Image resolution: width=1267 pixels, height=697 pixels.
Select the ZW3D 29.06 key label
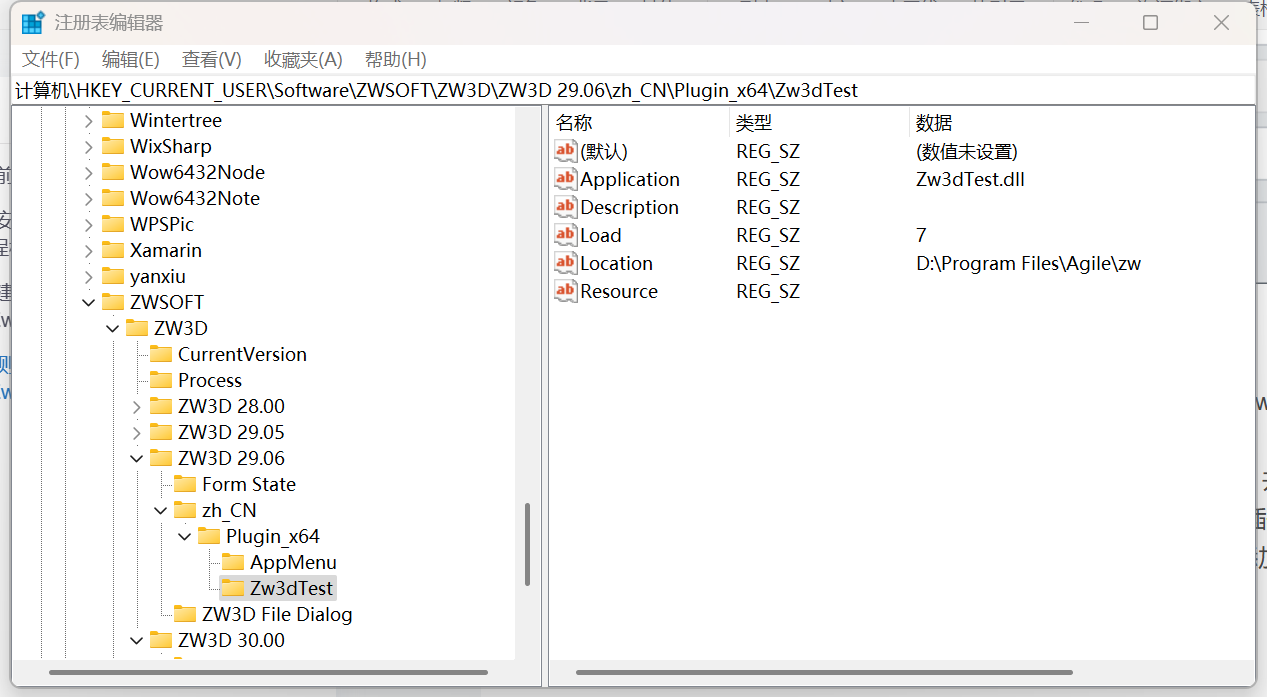(x=231, y=458)
